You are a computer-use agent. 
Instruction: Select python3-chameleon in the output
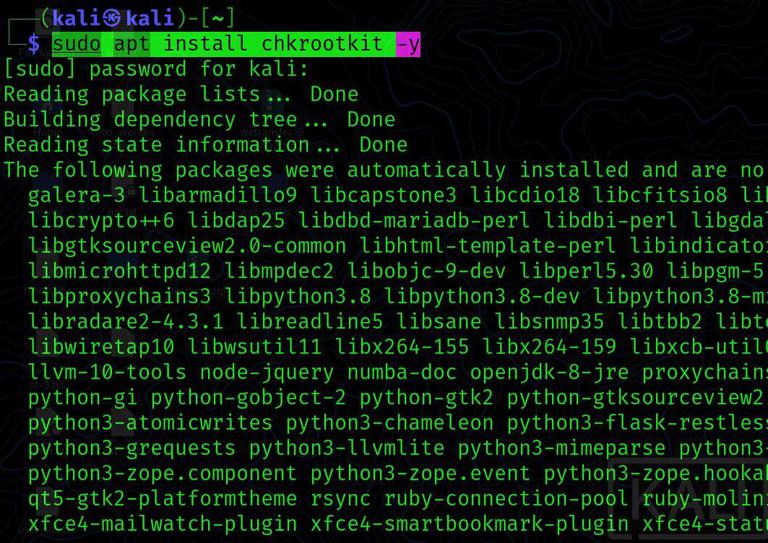tap(389, 424)
